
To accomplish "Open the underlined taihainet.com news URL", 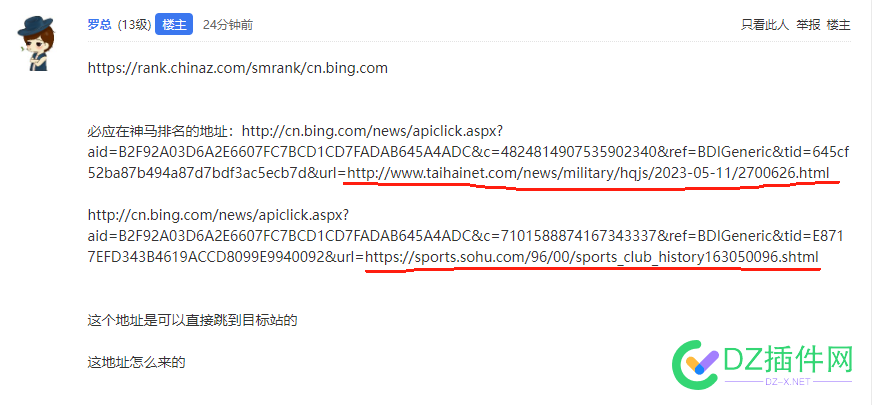I will click(588, 174).
